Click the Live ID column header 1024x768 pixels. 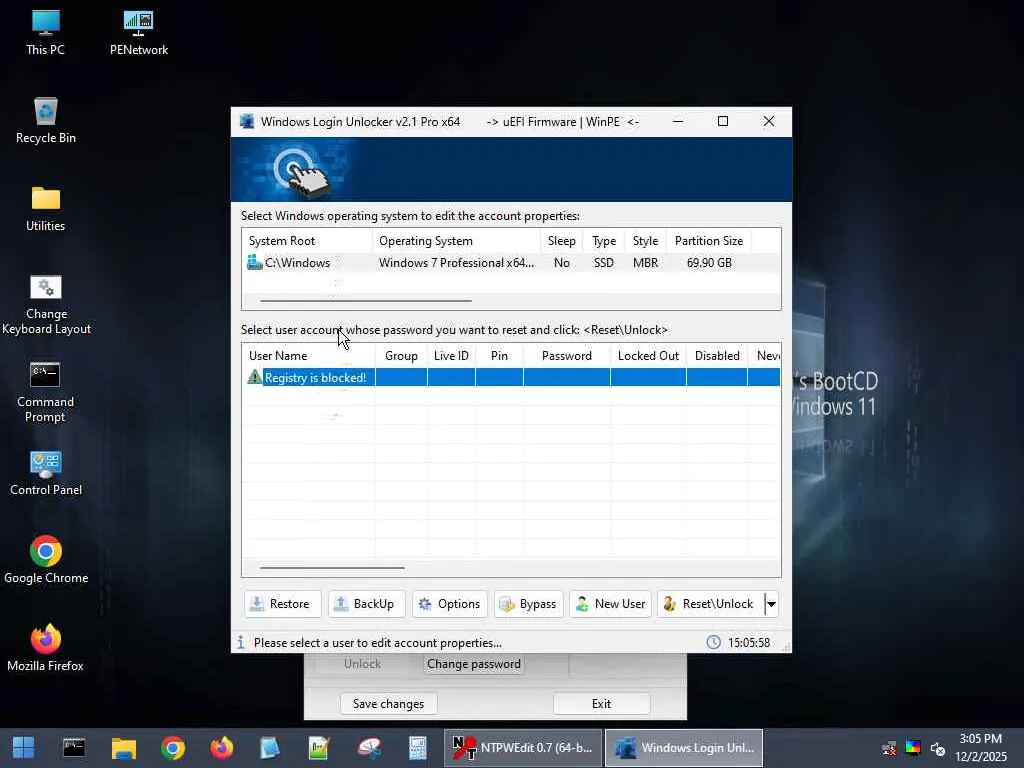(451, 356)
